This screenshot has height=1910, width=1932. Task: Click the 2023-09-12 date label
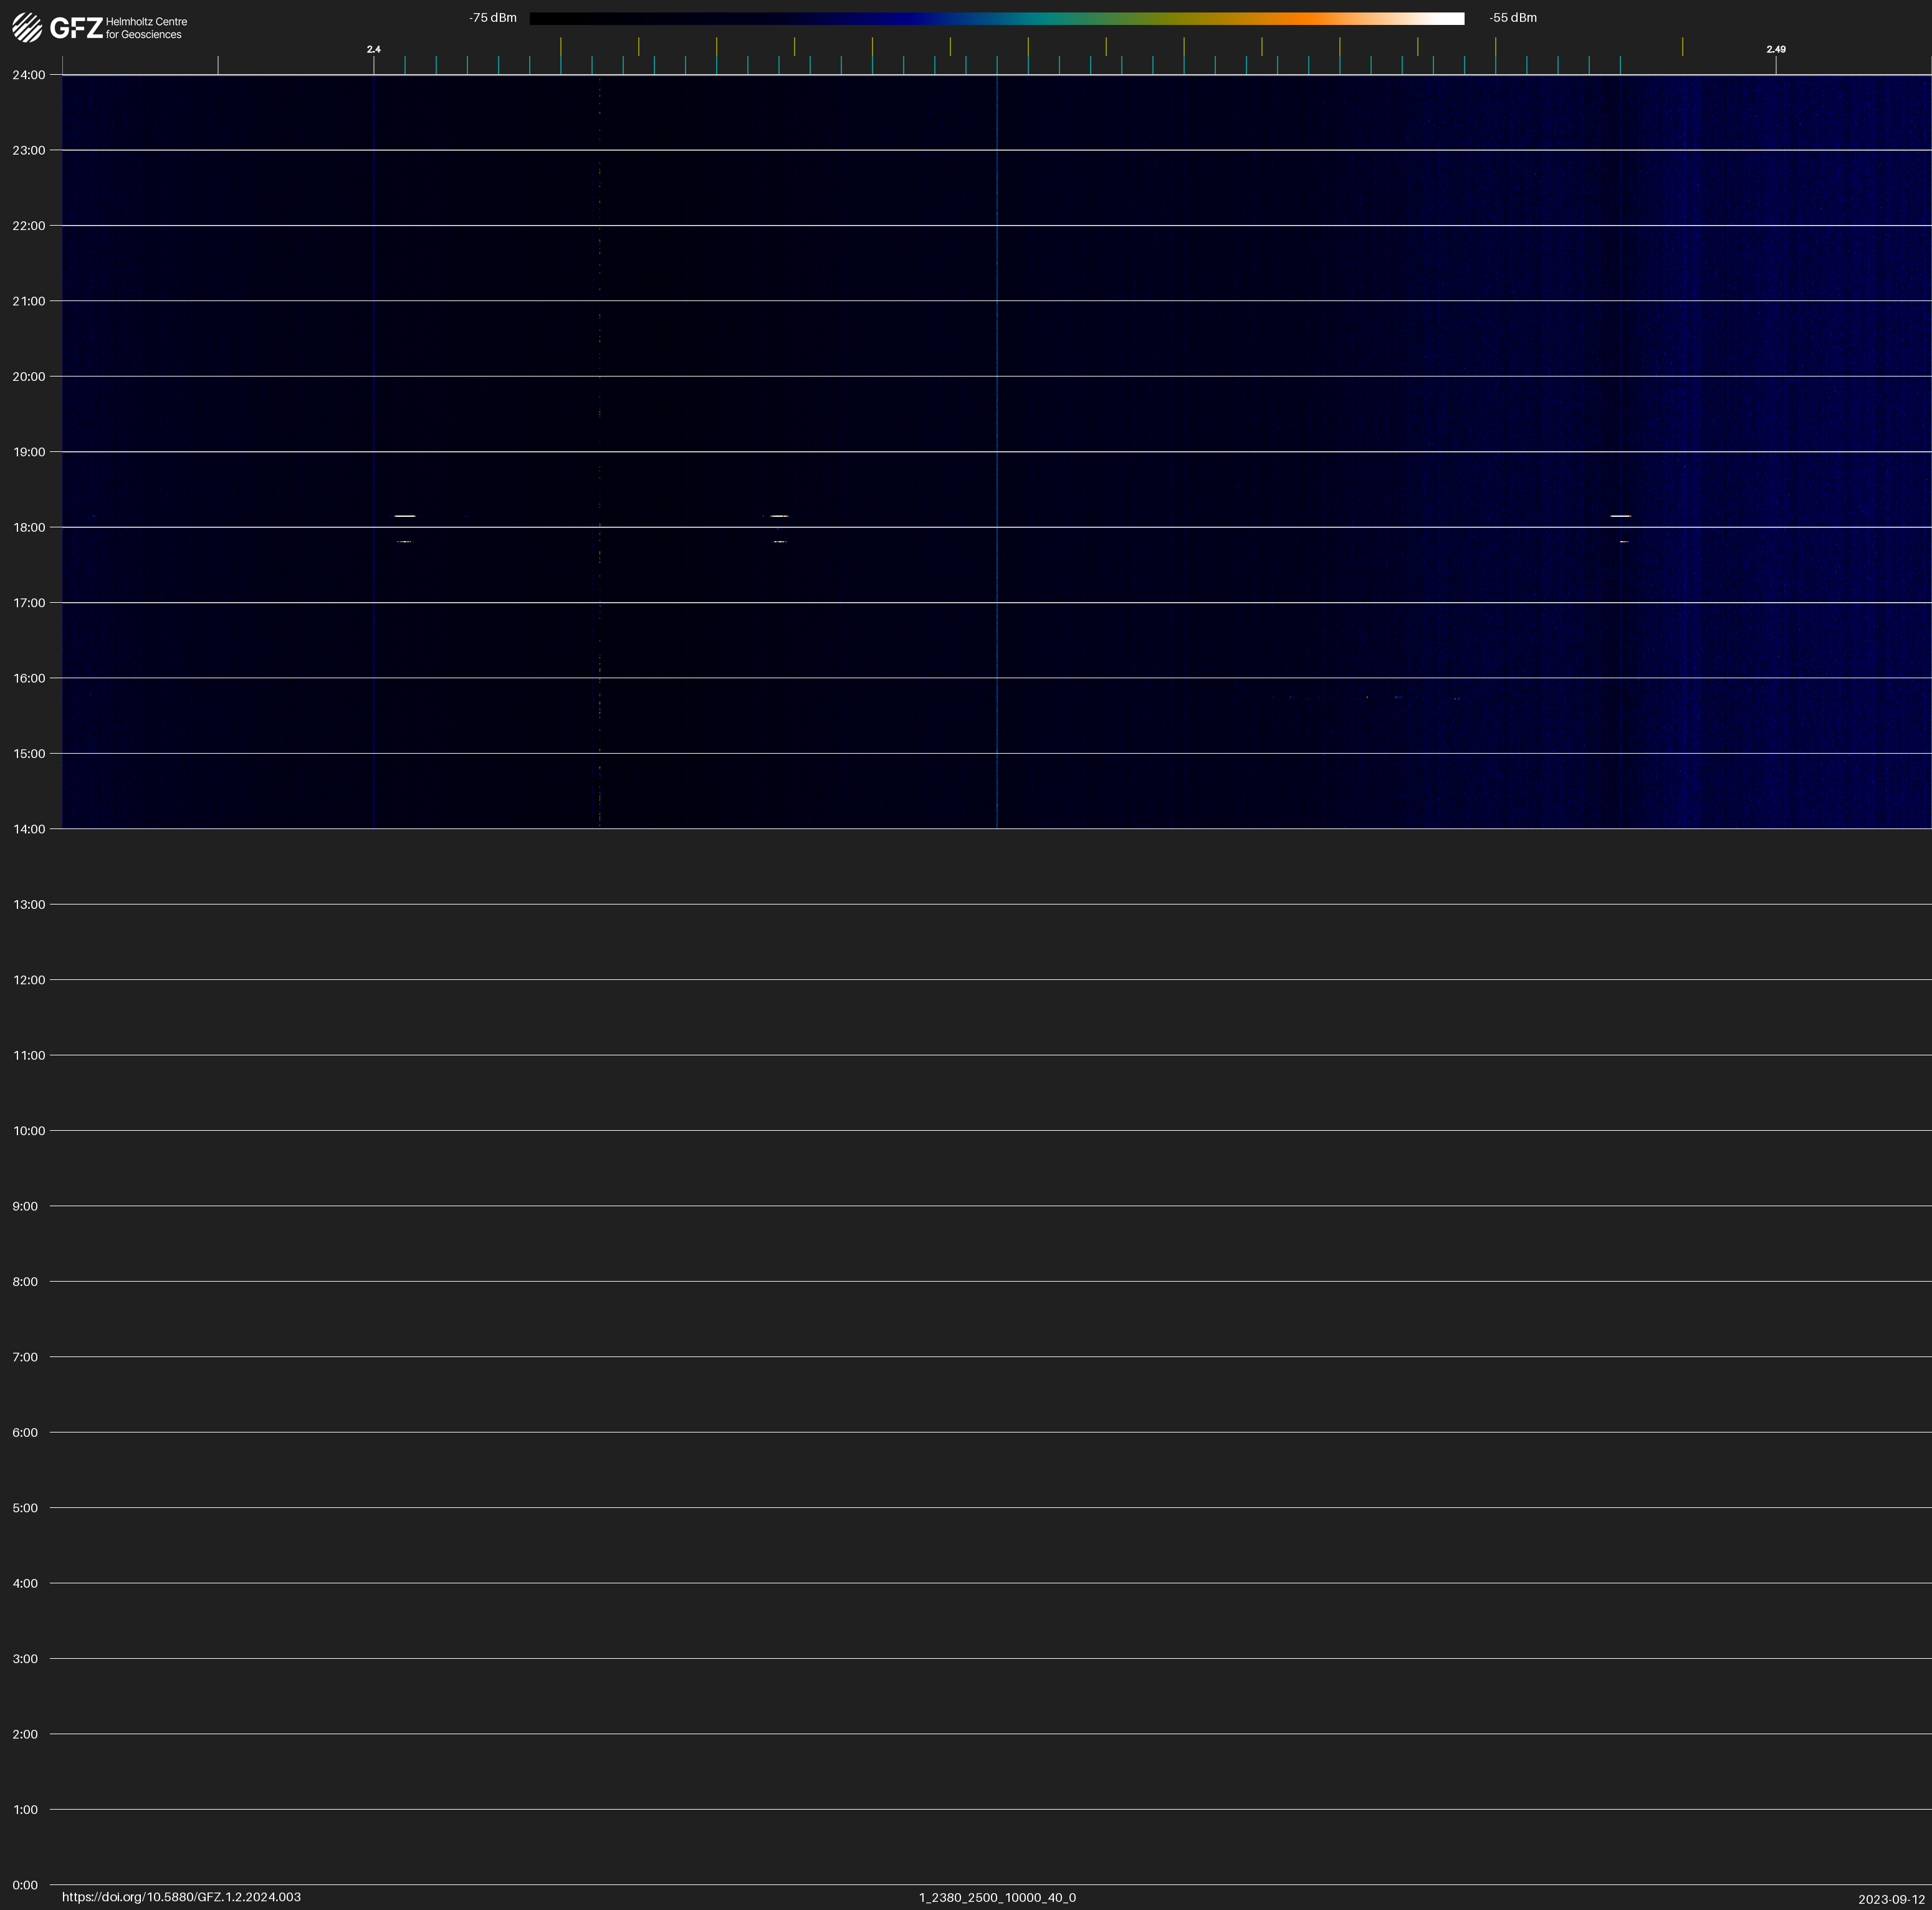tap(1891, 1899)
